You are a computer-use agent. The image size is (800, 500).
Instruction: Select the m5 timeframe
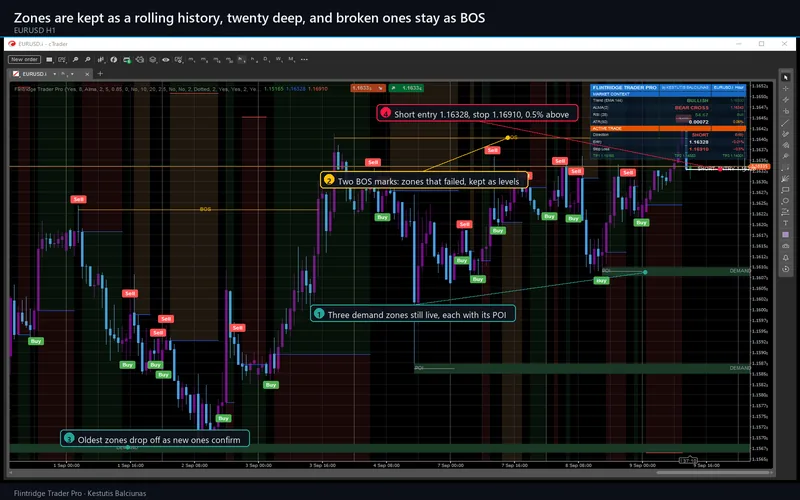pyautogui.click(x=204, y=60)
